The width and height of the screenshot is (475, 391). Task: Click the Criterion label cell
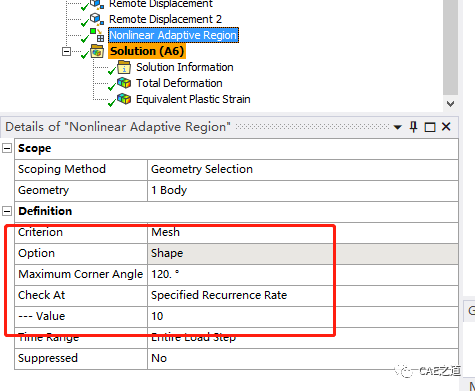coord(81,233)
